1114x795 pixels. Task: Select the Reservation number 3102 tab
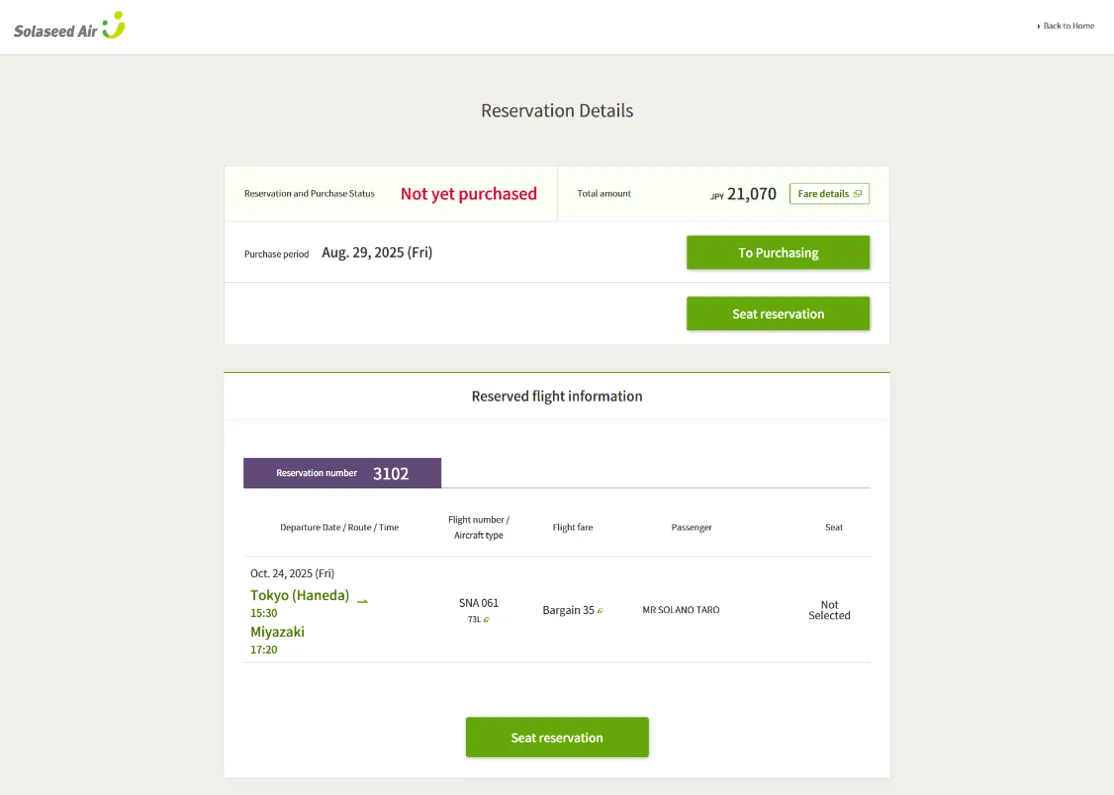click(342, 473)
